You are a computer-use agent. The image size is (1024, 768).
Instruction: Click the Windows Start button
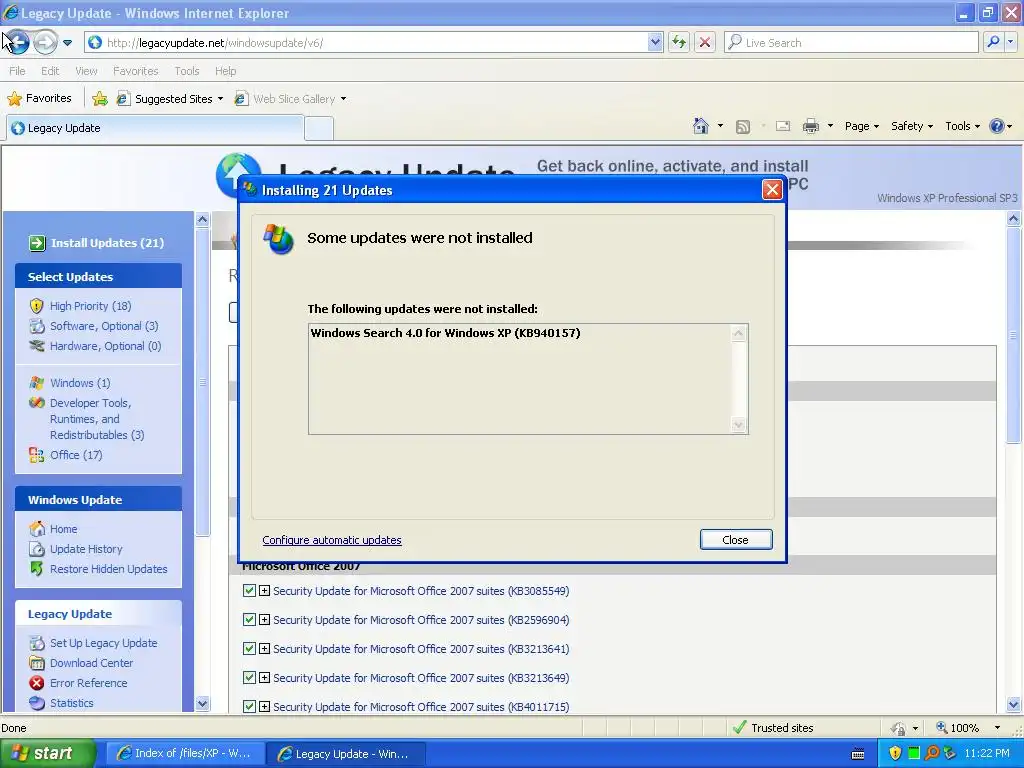pos(48,753)
